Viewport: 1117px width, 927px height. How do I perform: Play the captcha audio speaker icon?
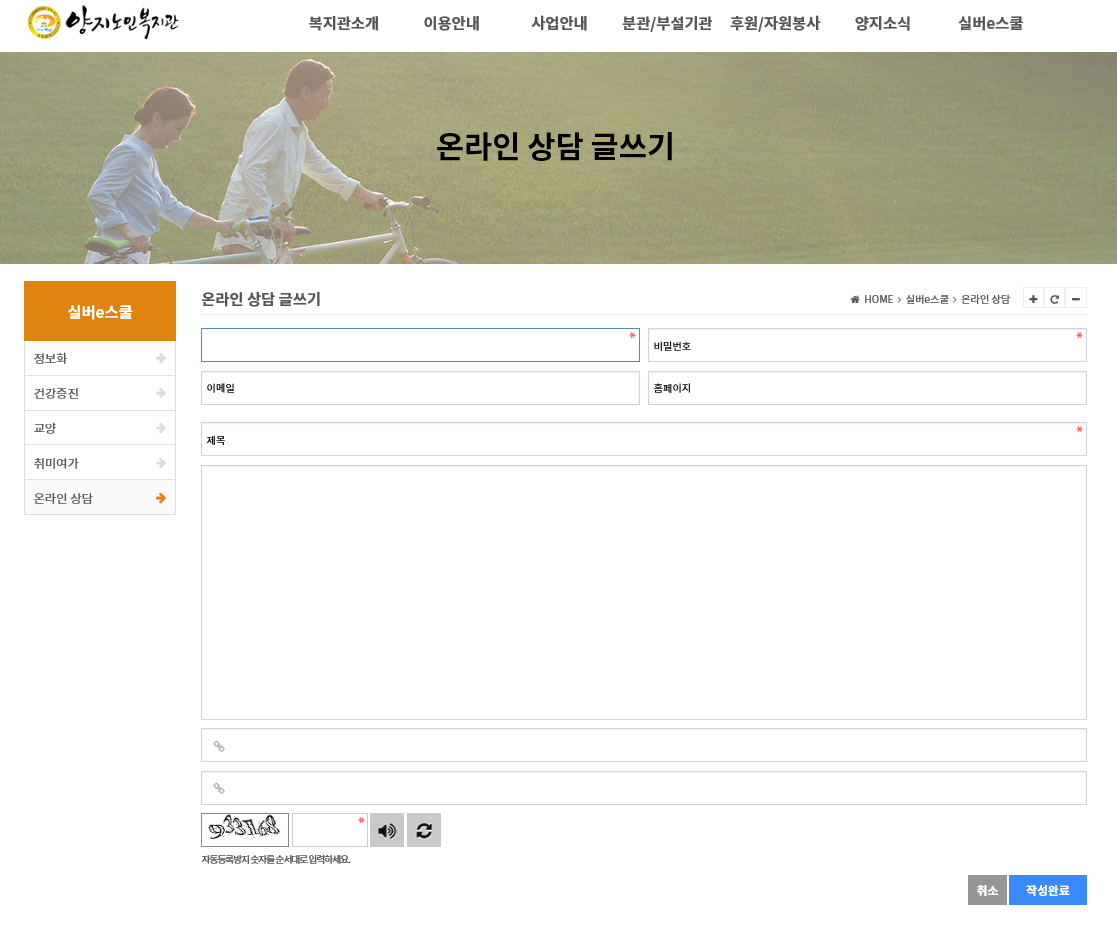[x=387, y=830]
